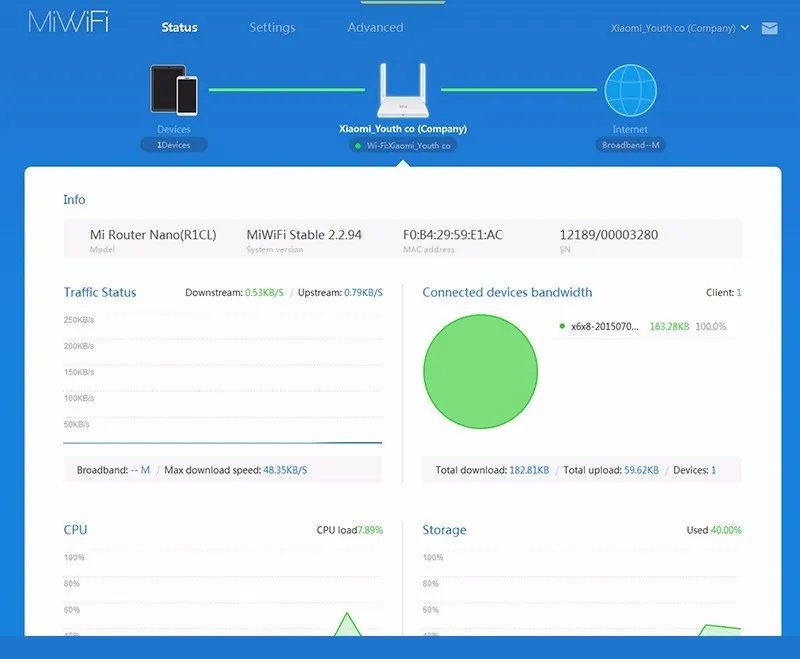
Task: Click the router name Xiaomi_Youth co (Company)
Action: coord(403,129)
